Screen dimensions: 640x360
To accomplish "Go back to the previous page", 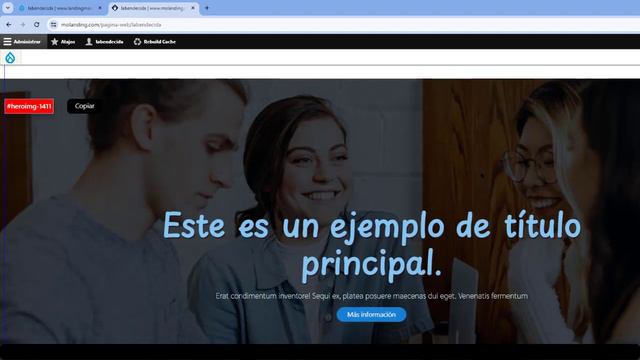I will (x=9, y=25).
